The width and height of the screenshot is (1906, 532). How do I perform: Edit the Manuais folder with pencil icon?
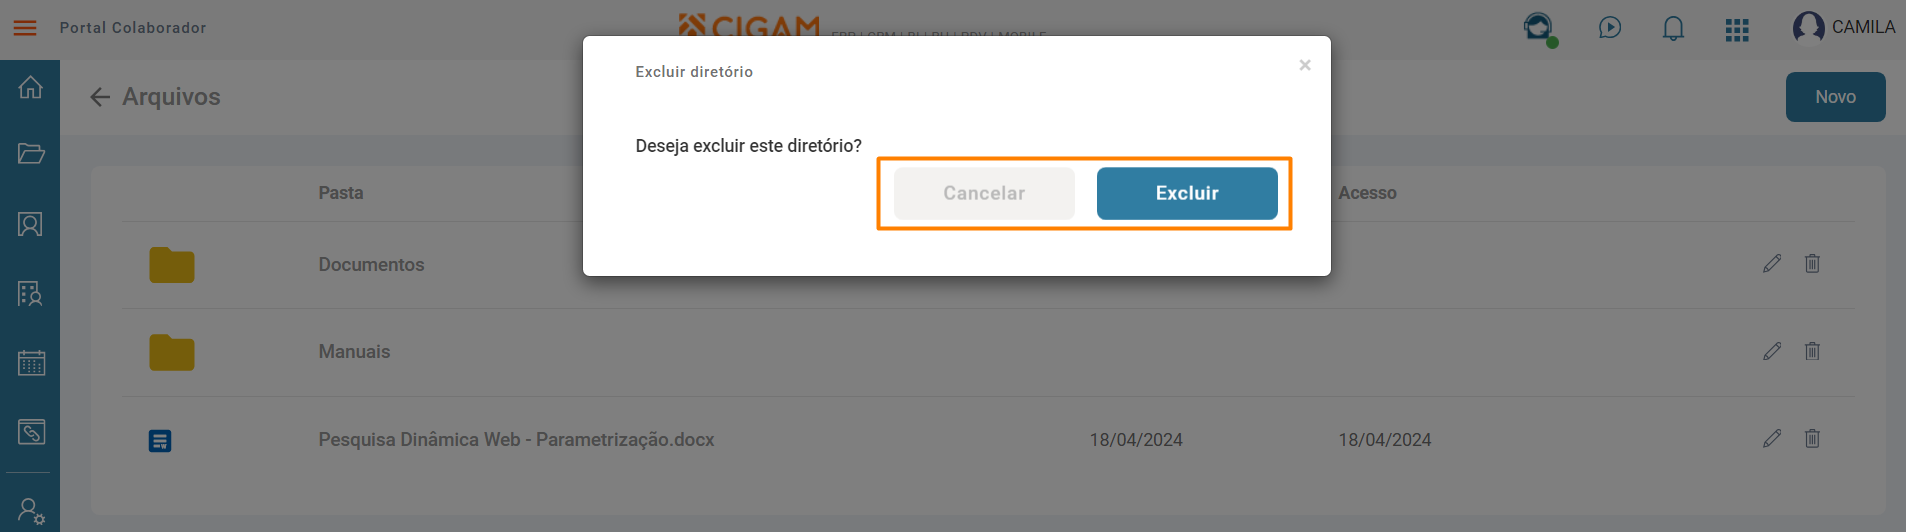click(1772, 351)
